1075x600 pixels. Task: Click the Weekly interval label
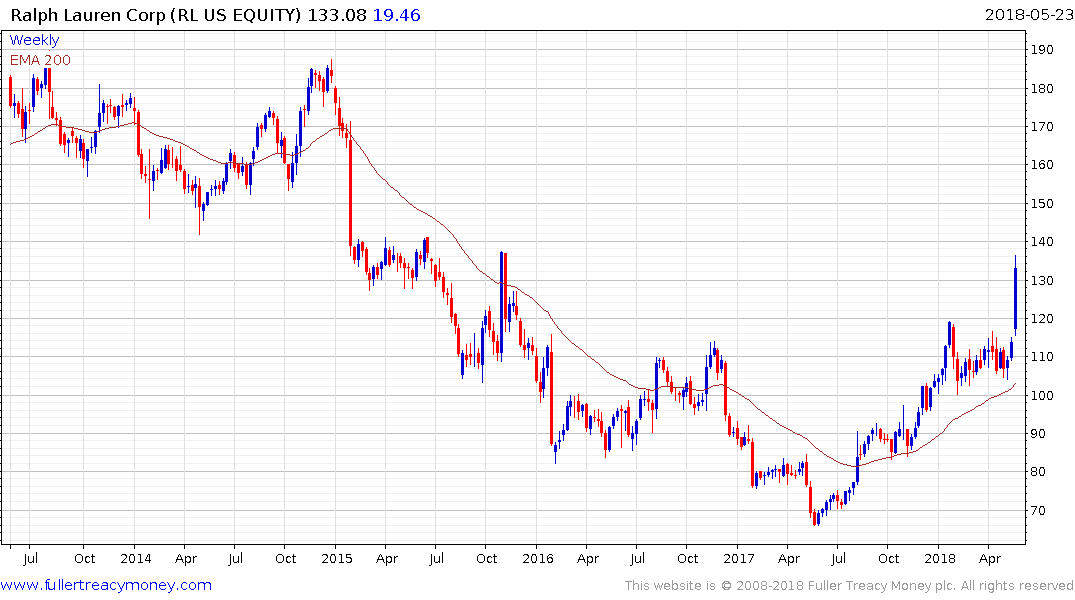pyautogui.click(x=34, y=40)
